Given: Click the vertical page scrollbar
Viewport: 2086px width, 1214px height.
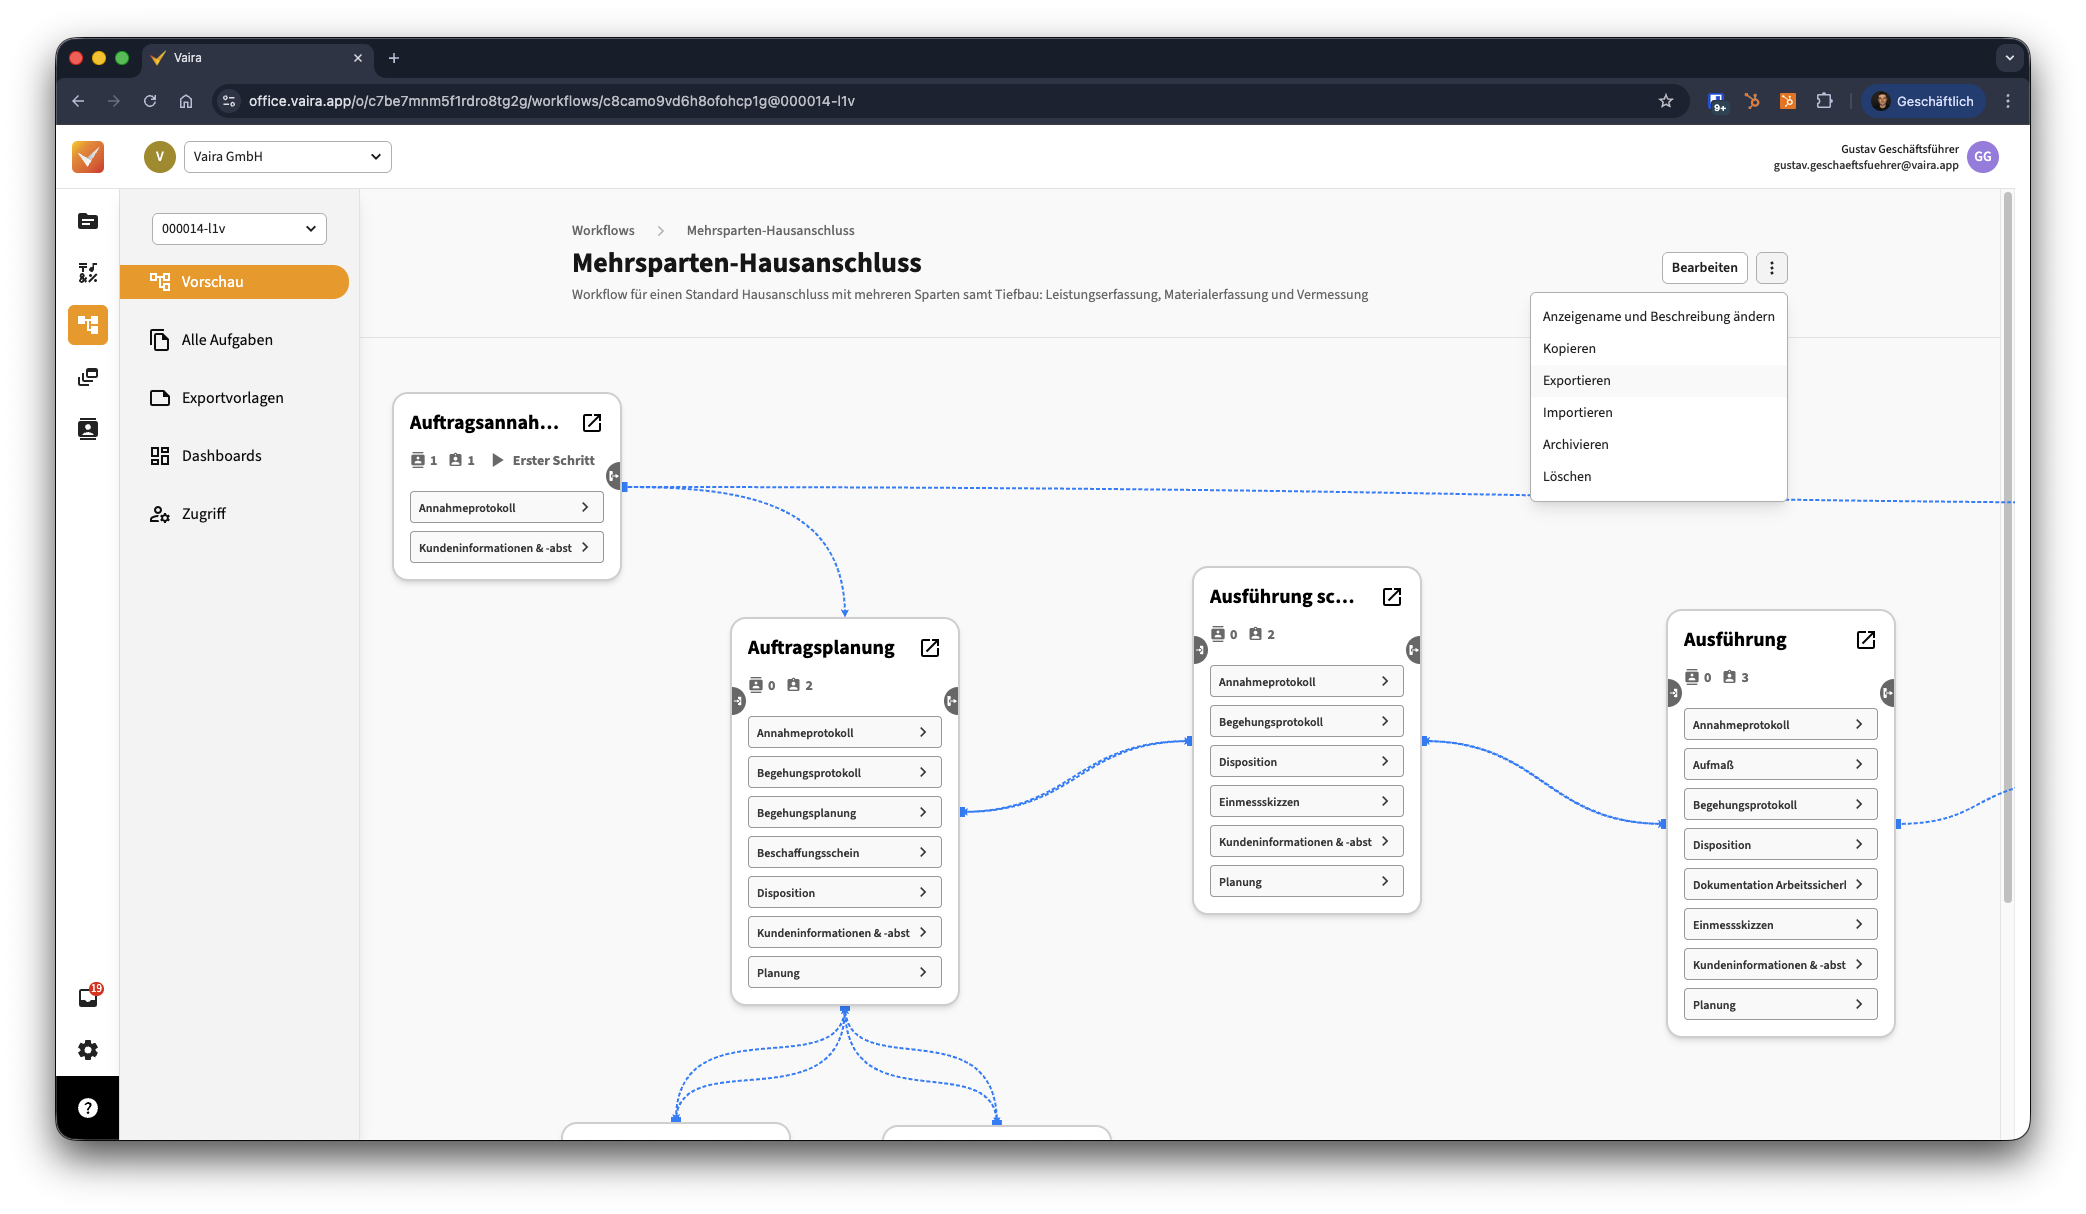Looking at the screenshot, I should pos(2007,550).
